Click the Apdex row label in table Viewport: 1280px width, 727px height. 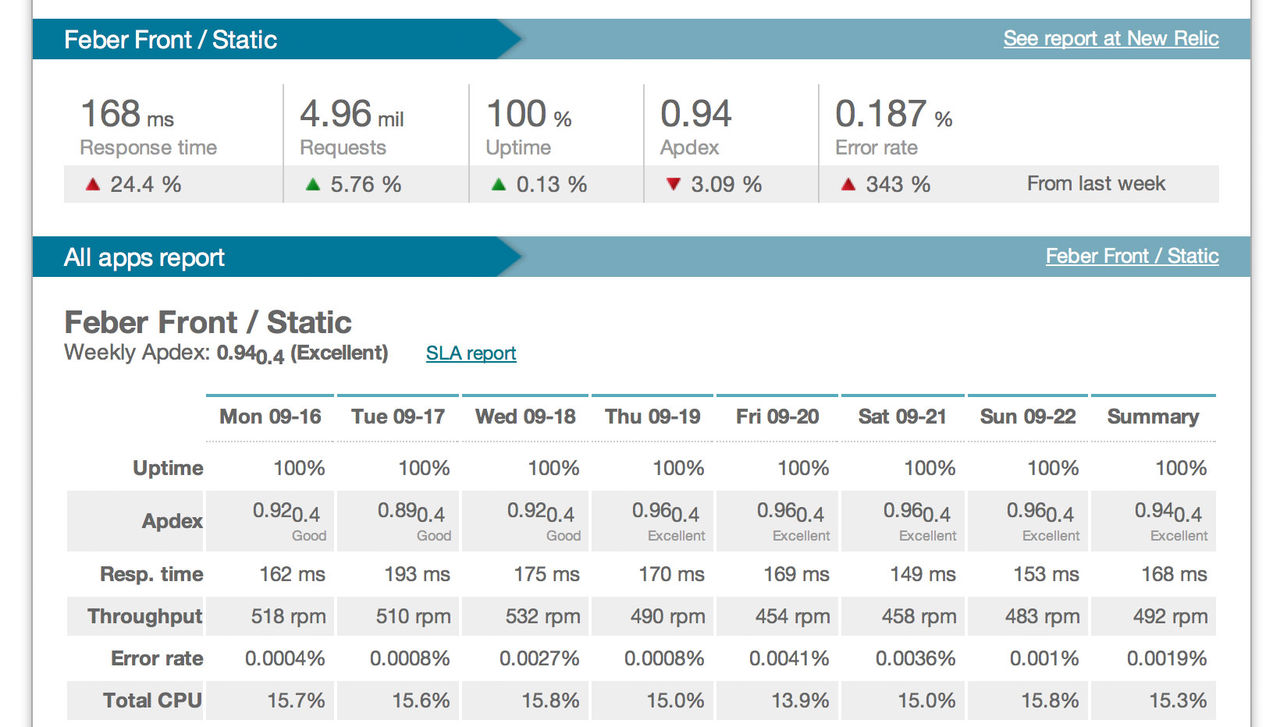point(172,521)
